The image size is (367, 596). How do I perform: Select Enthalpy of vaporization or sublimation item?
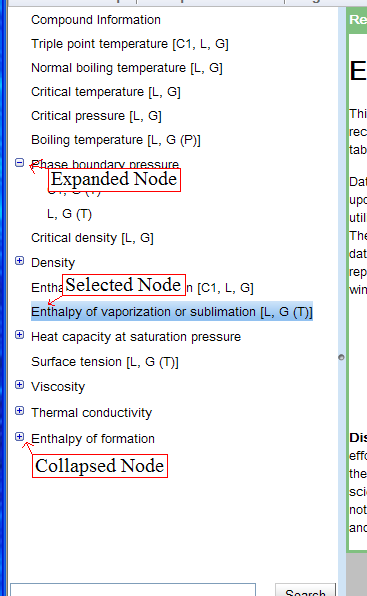tap(172, 312)
